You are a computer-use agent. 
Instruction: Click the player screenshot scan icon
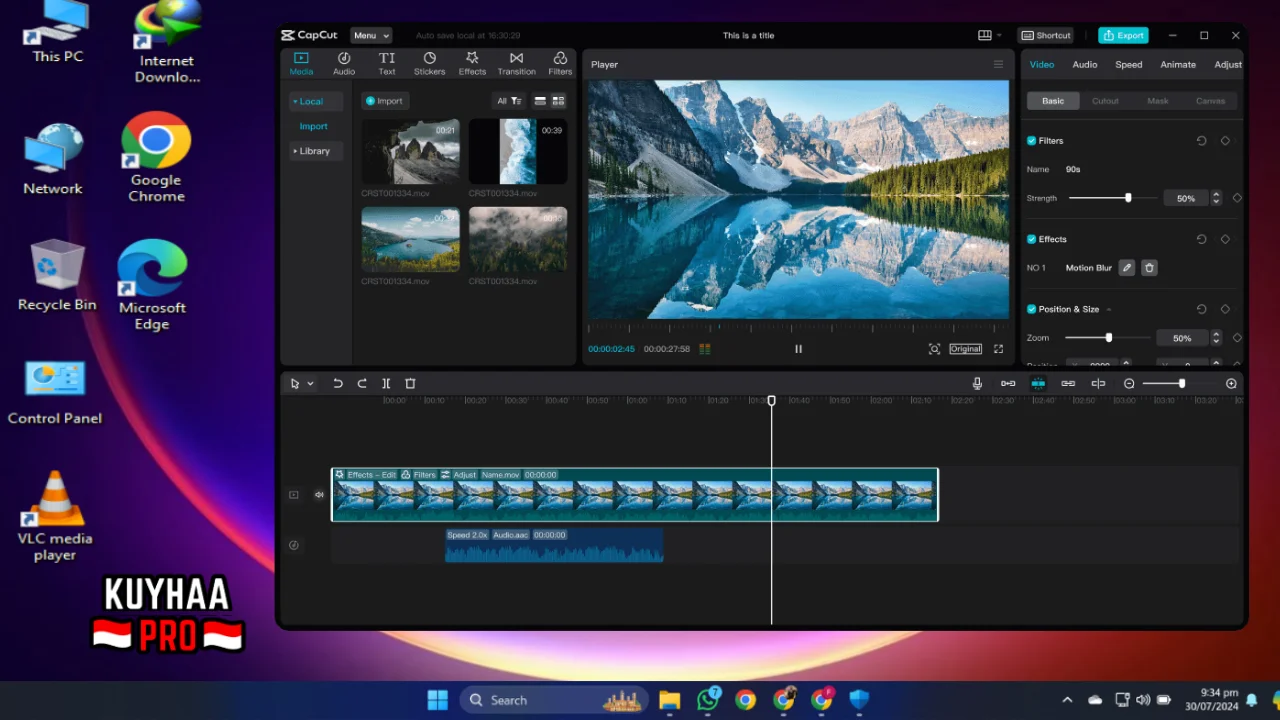934,349
